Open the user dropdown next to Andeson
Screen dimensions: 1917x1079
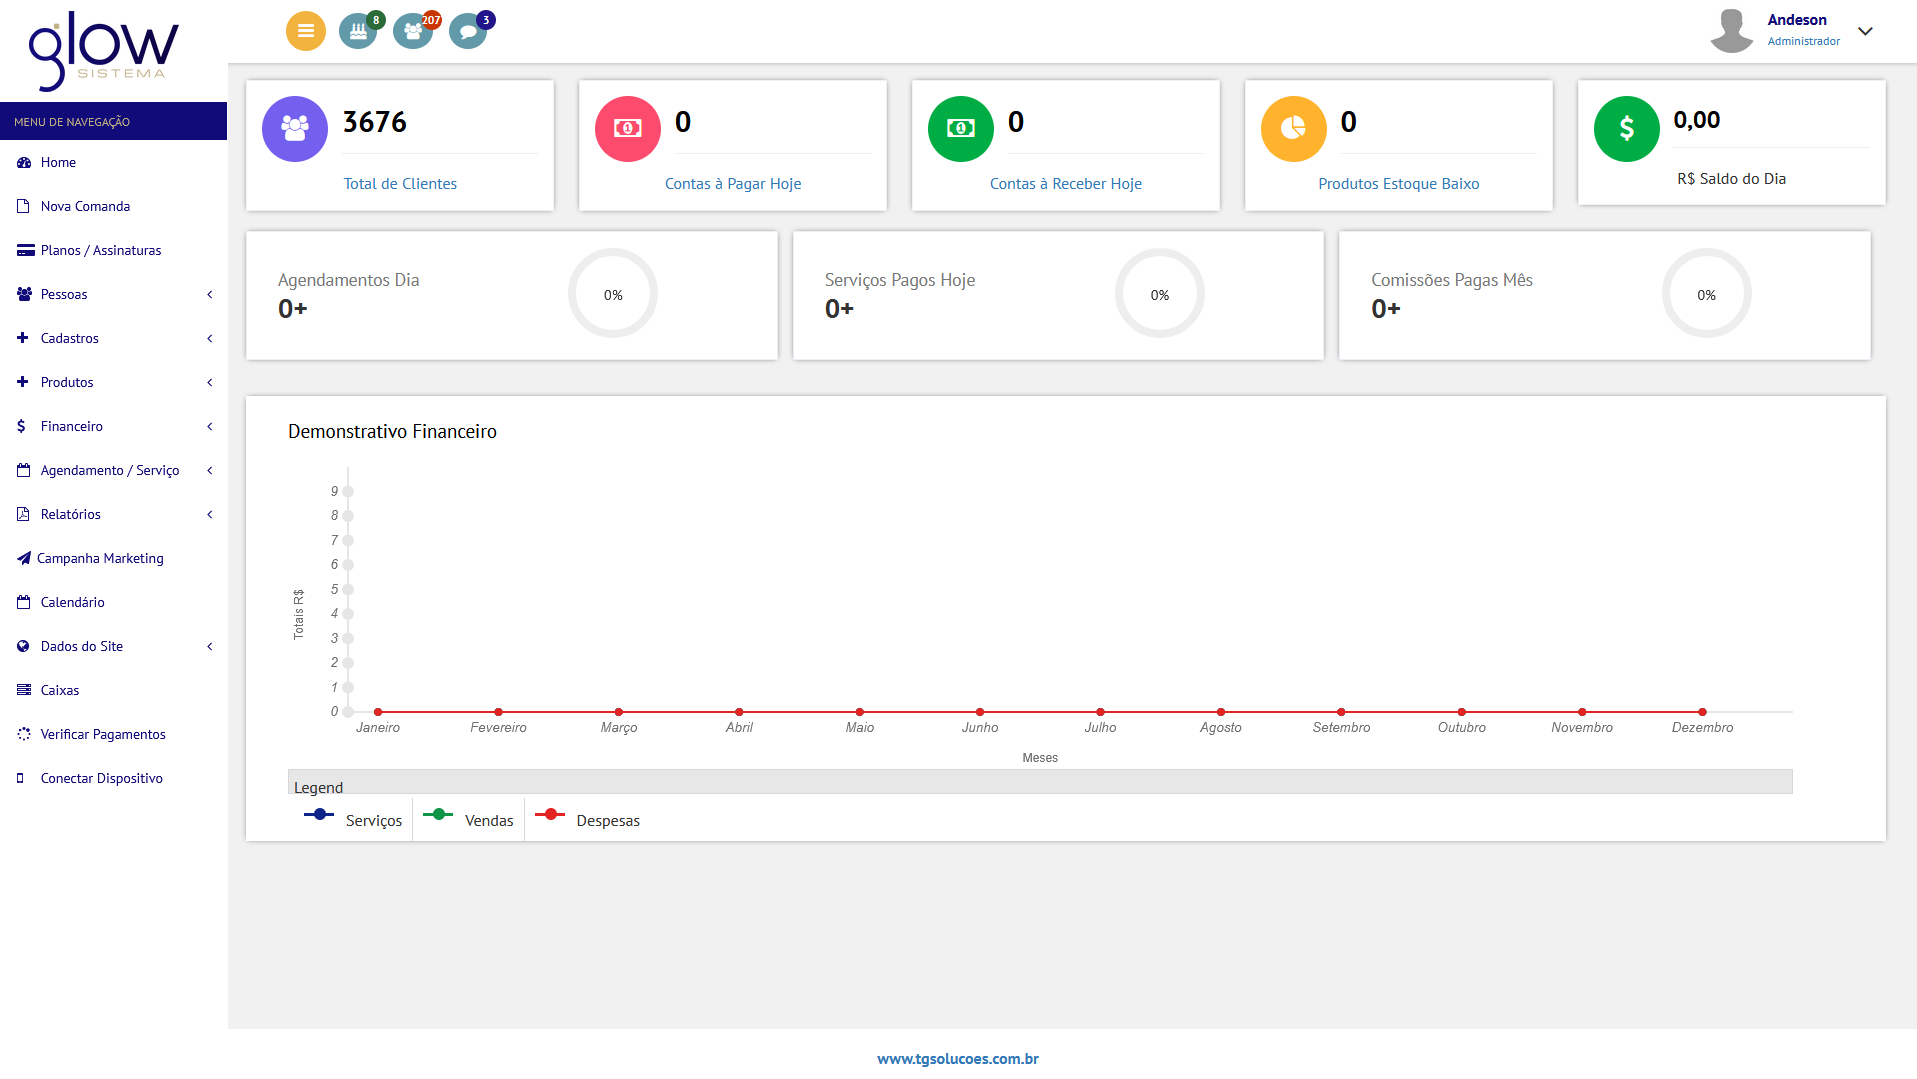pos(1865,31)
